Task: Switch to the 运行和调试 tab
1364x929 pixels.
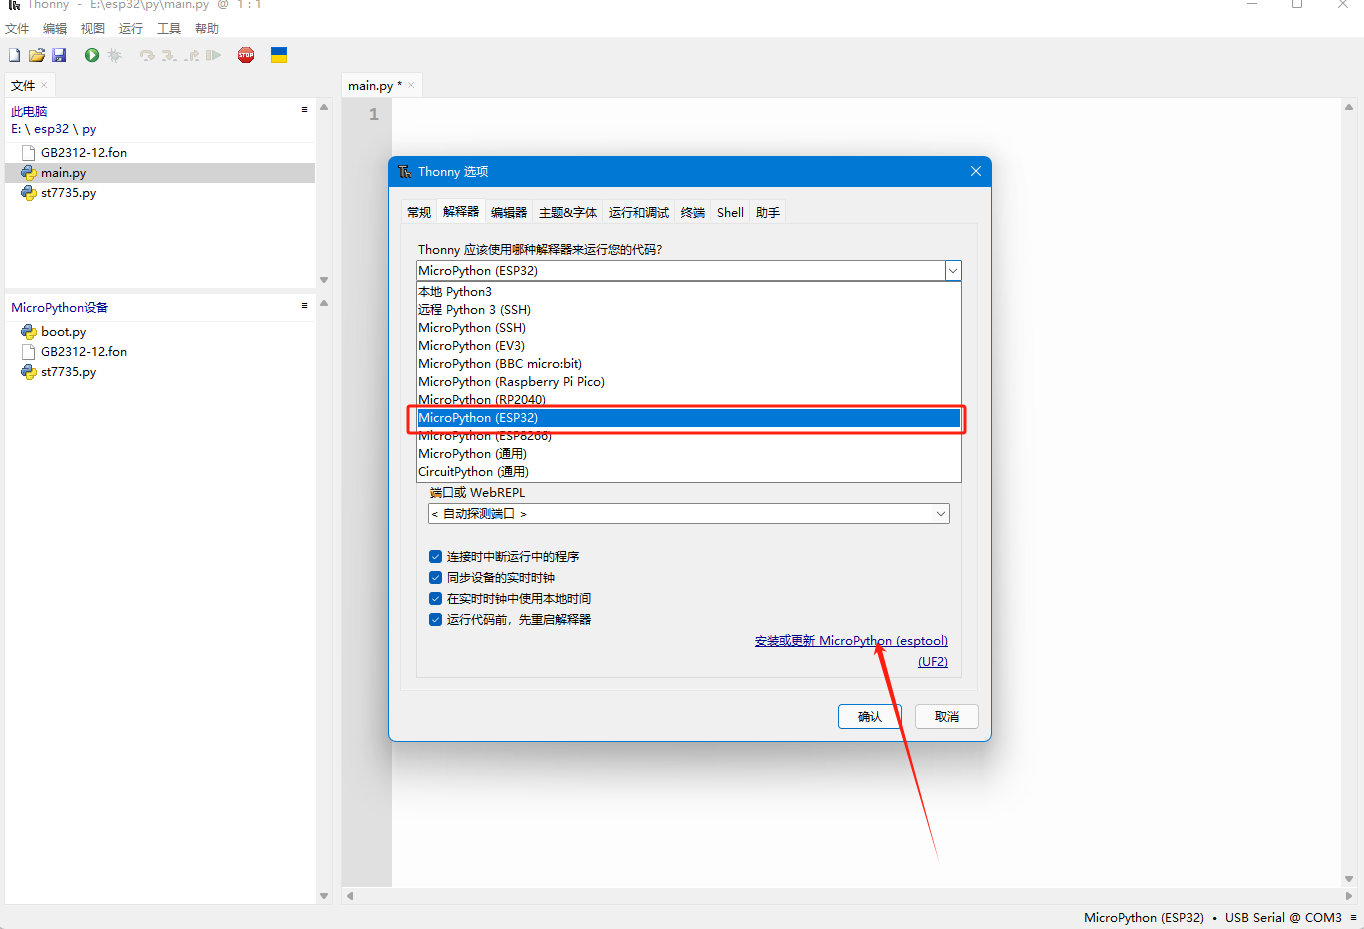Action: click(x=639, y=212)
